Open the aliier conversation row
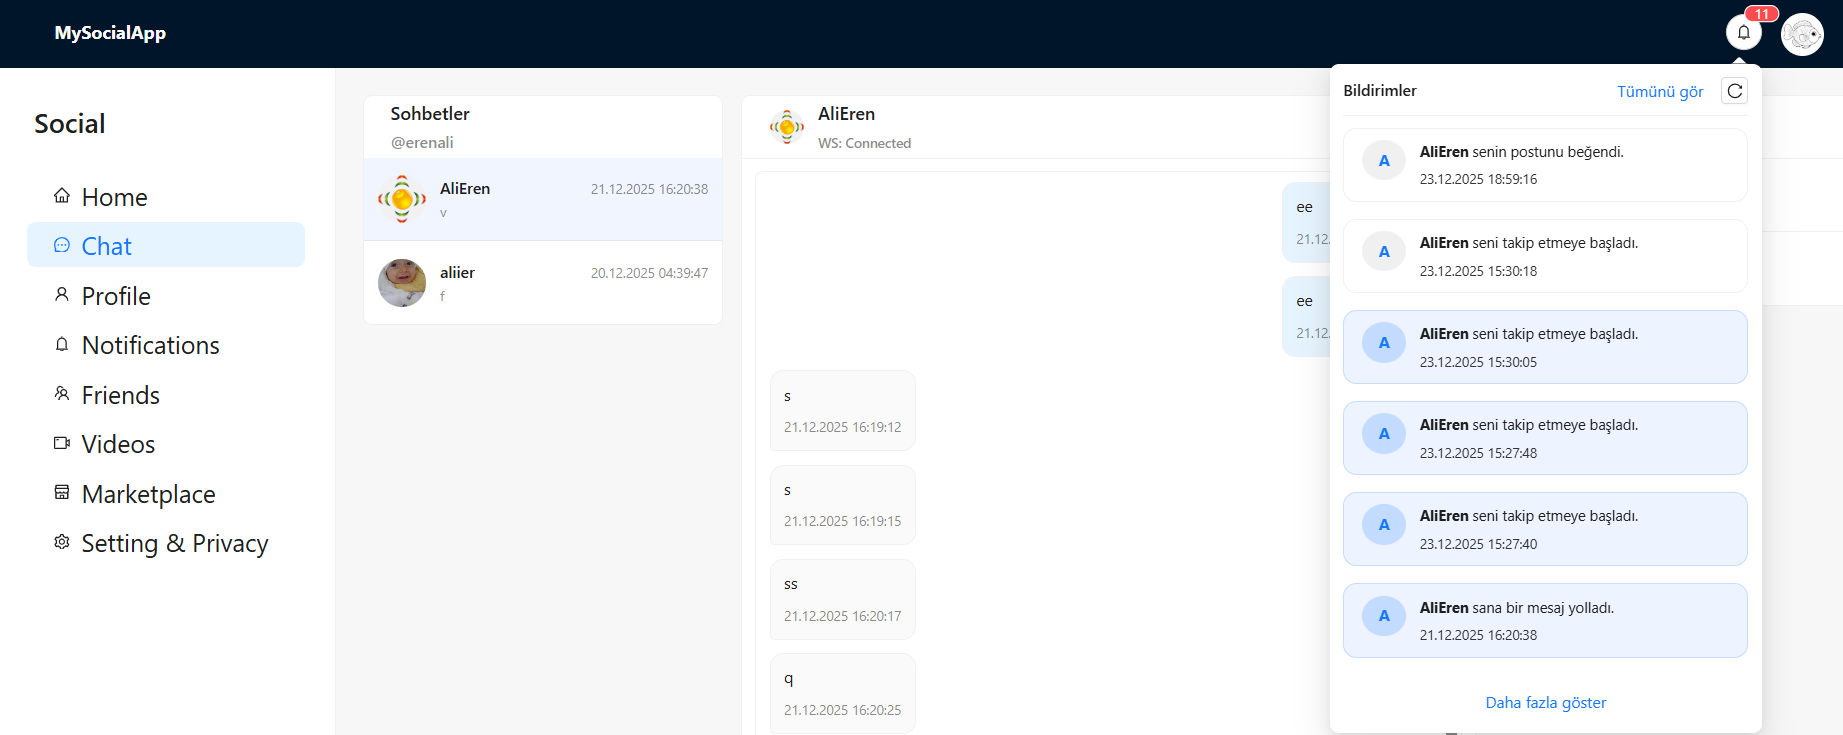 (x=543, y=283)
